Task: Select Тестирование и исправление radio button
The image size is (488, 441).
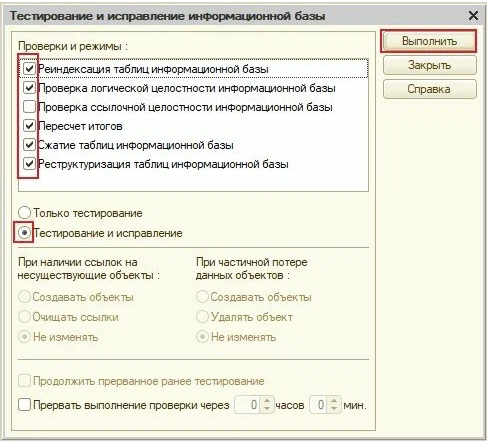Action: (x=24, y=233)
